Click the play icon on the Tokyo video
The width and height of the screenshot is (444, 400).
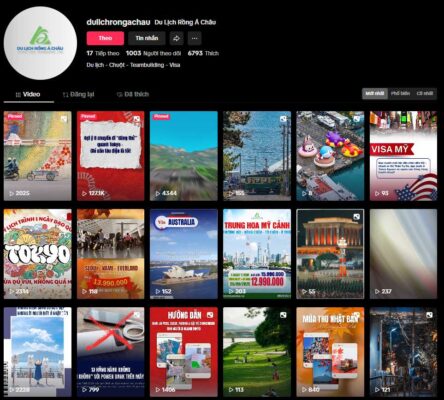(12, 291)
